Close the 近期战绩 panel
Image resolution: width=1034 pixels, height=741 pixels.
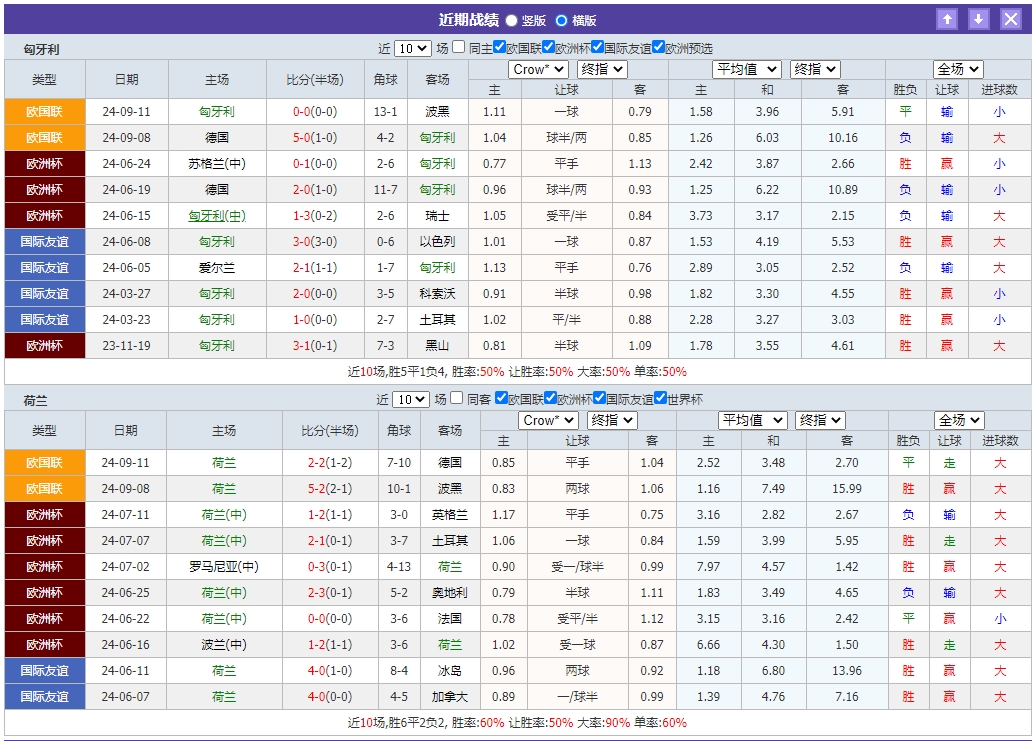coord(1008,18)
